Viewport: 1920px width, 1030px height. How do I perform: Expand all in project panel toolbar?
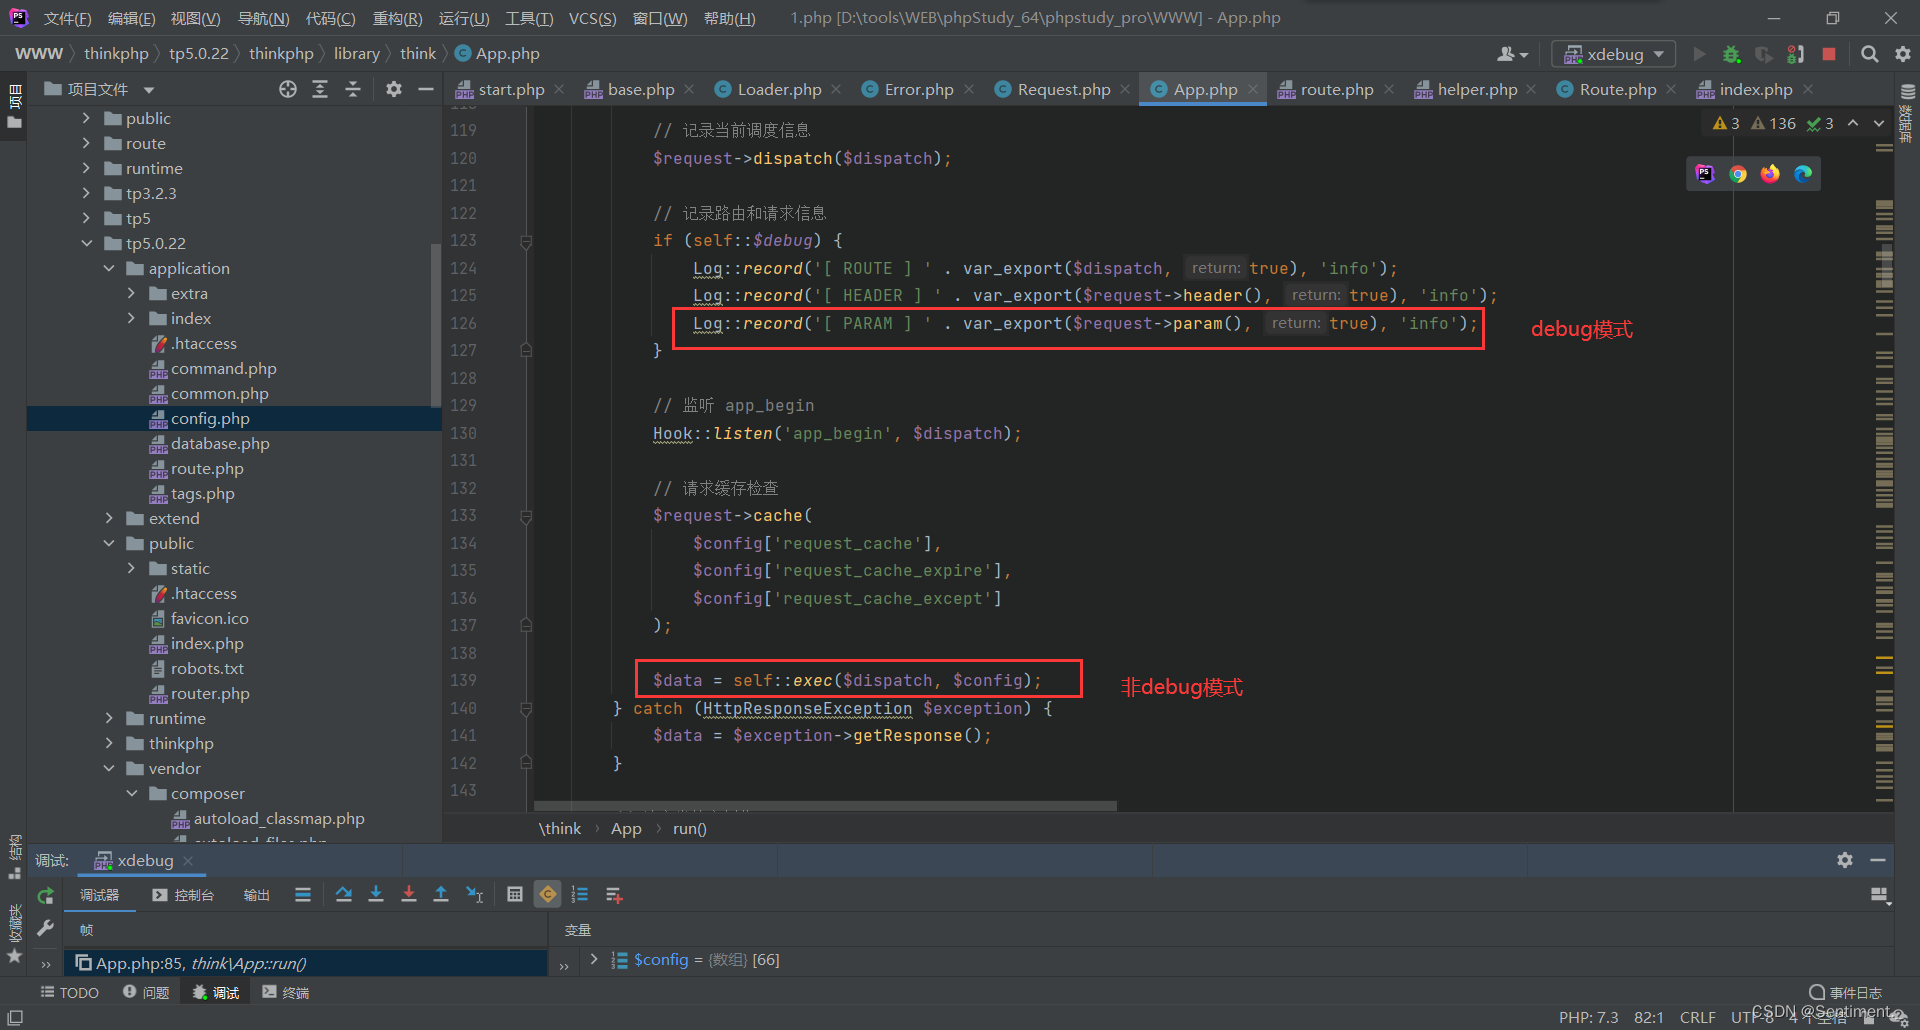pyautogui.click(x=320, y=89)
